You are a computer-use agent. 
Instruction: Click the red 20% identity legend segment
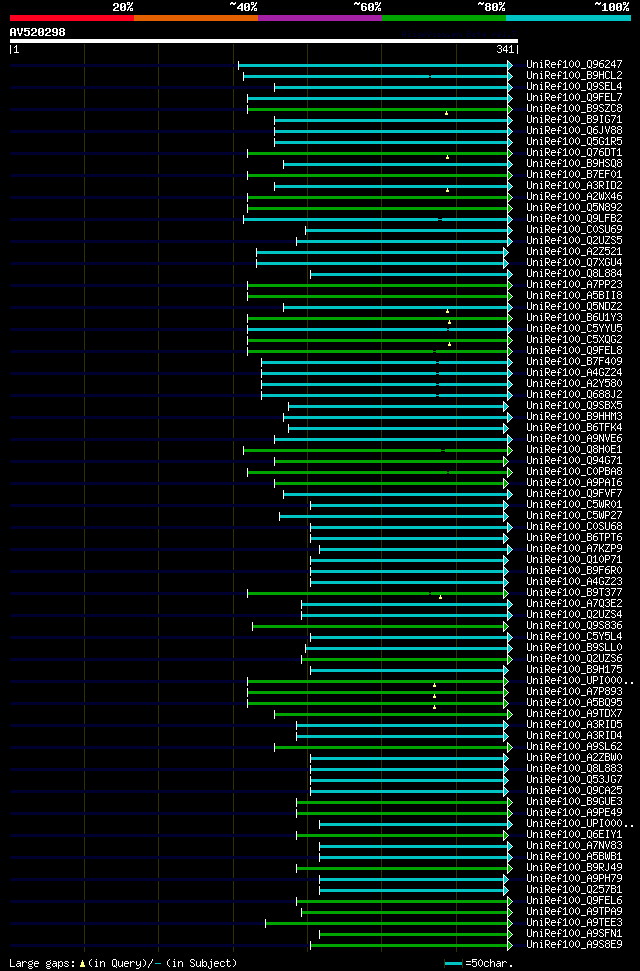pyautogui.click(x=72, y=18)
